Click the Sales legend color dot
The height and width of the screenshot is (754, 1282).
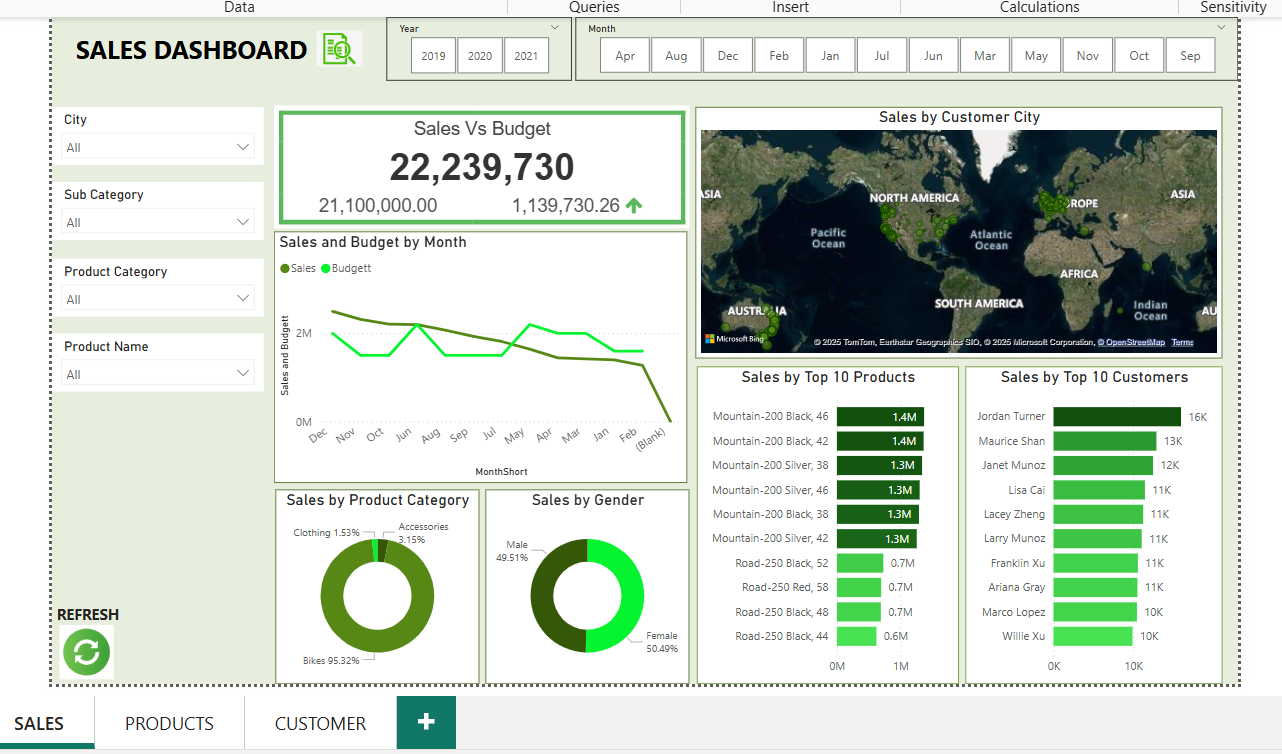click(x=285, y=268)
